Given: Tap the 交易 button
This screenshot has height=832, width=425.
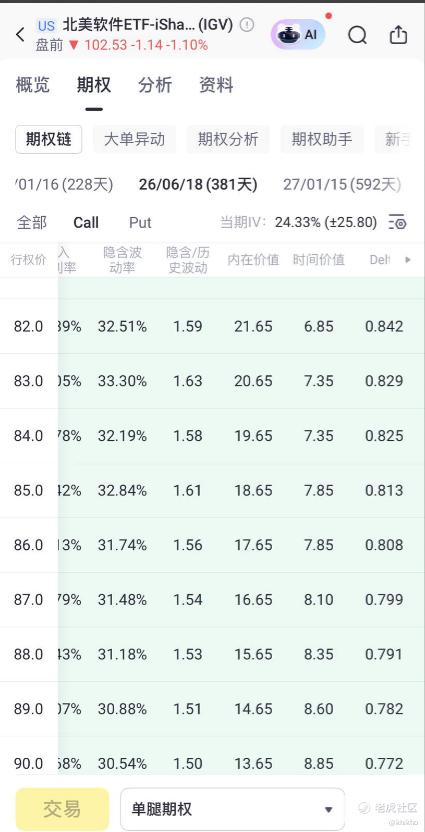Looking at the screenshot, I should tap(62, 809).
